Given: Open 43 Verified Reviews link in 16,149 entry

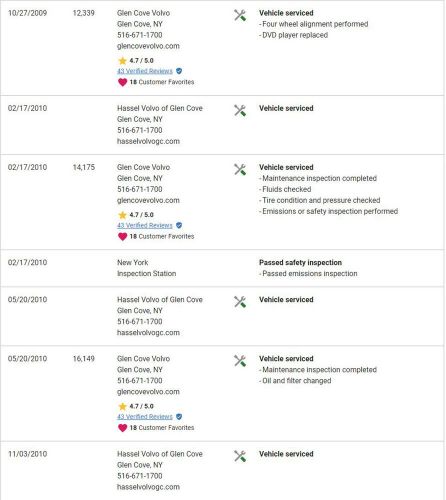Looking at the screenshot, I should [145, 417].
